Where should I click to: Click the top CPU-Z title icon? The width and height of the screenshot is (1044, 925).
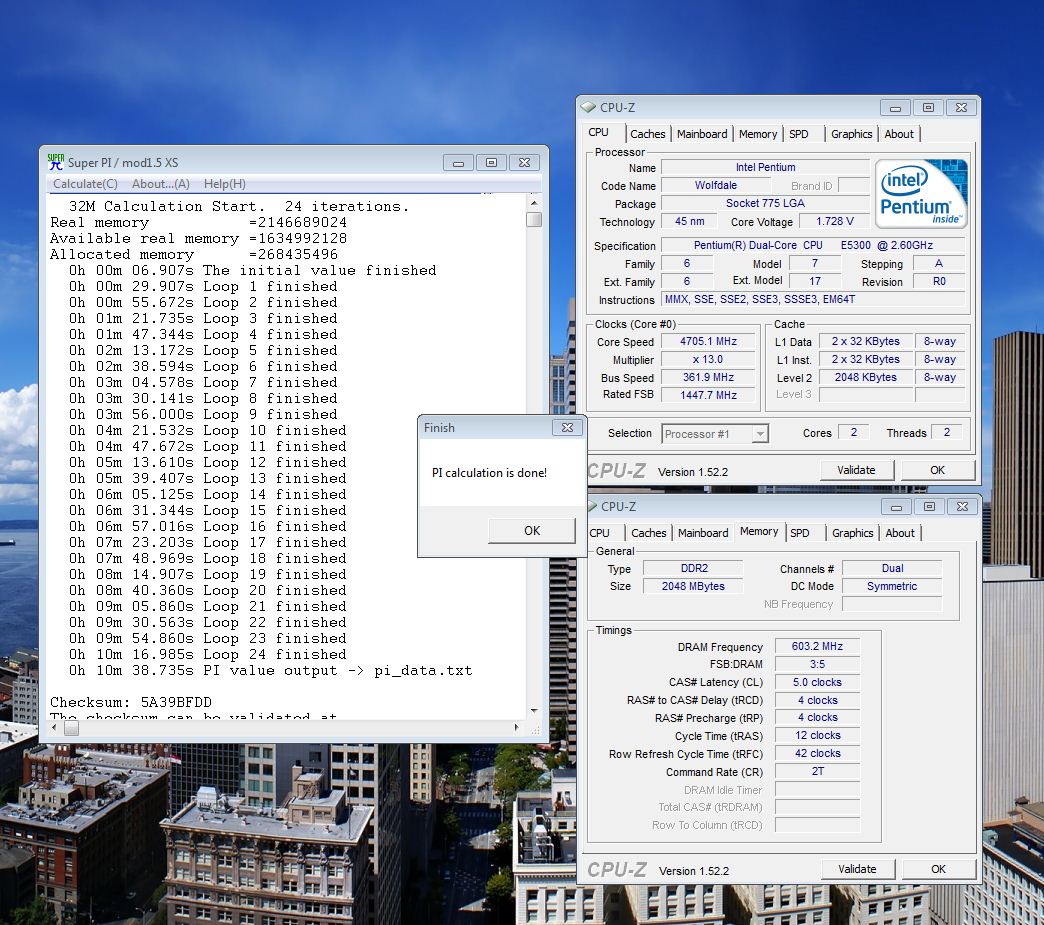pyautogui.click(x=588, y=107)
